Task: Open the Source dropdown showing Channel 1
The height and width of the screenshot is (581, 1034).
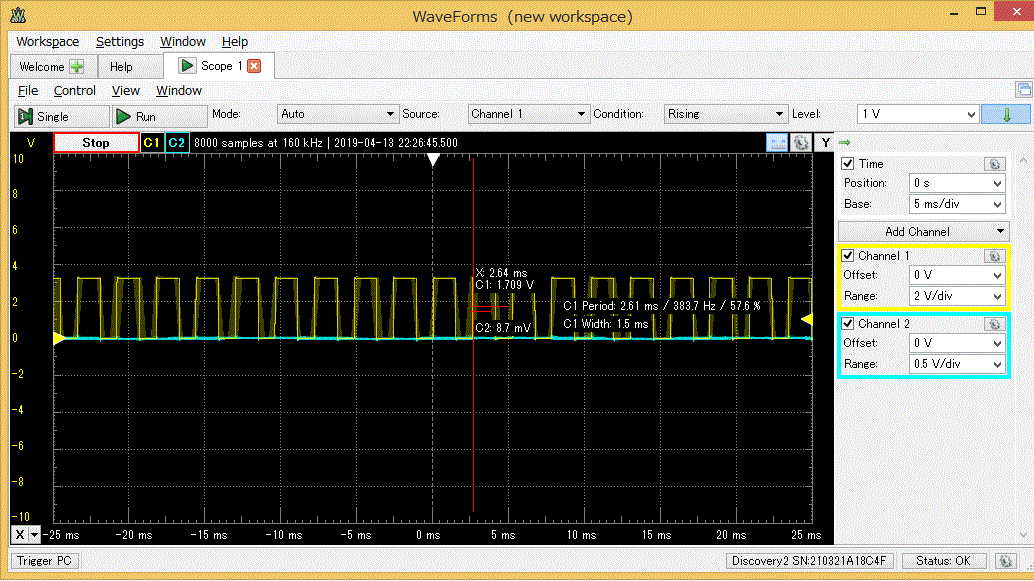Action: point(528,114)
